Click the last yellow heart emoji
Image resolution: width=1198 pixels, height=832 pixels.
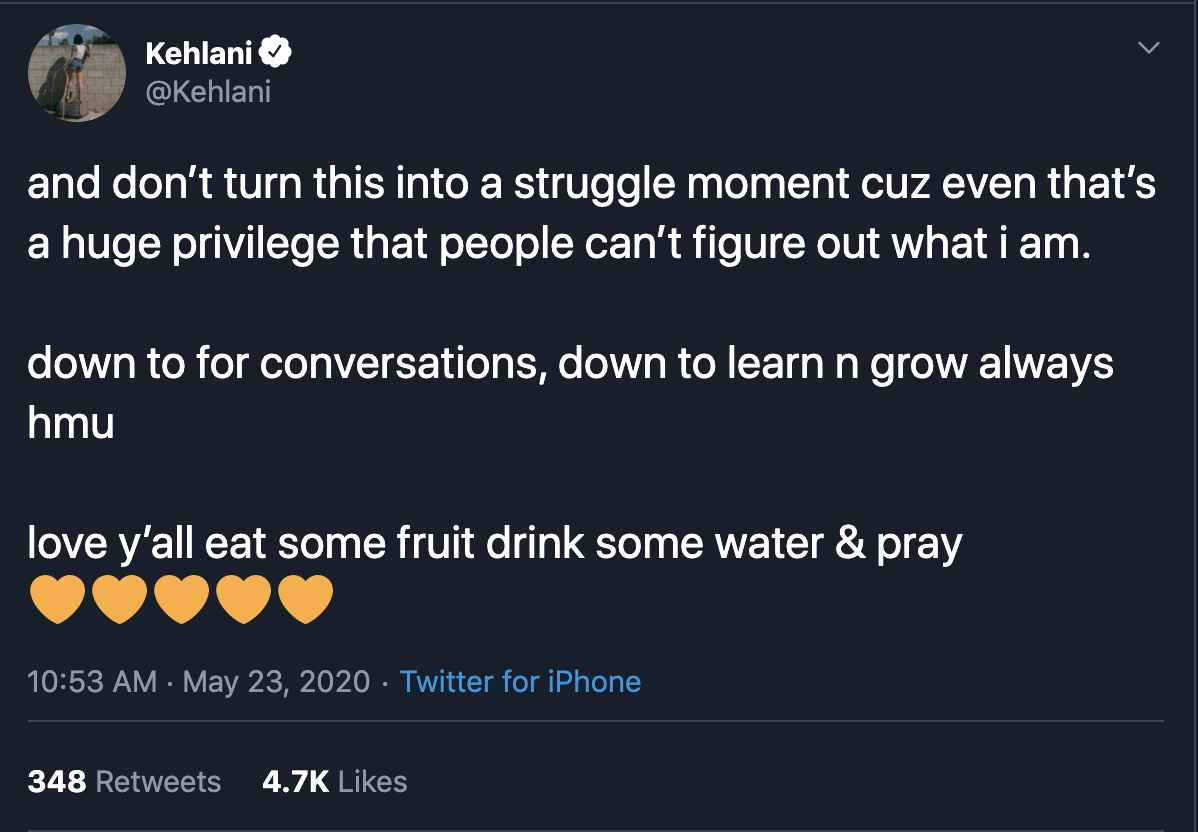306,600
